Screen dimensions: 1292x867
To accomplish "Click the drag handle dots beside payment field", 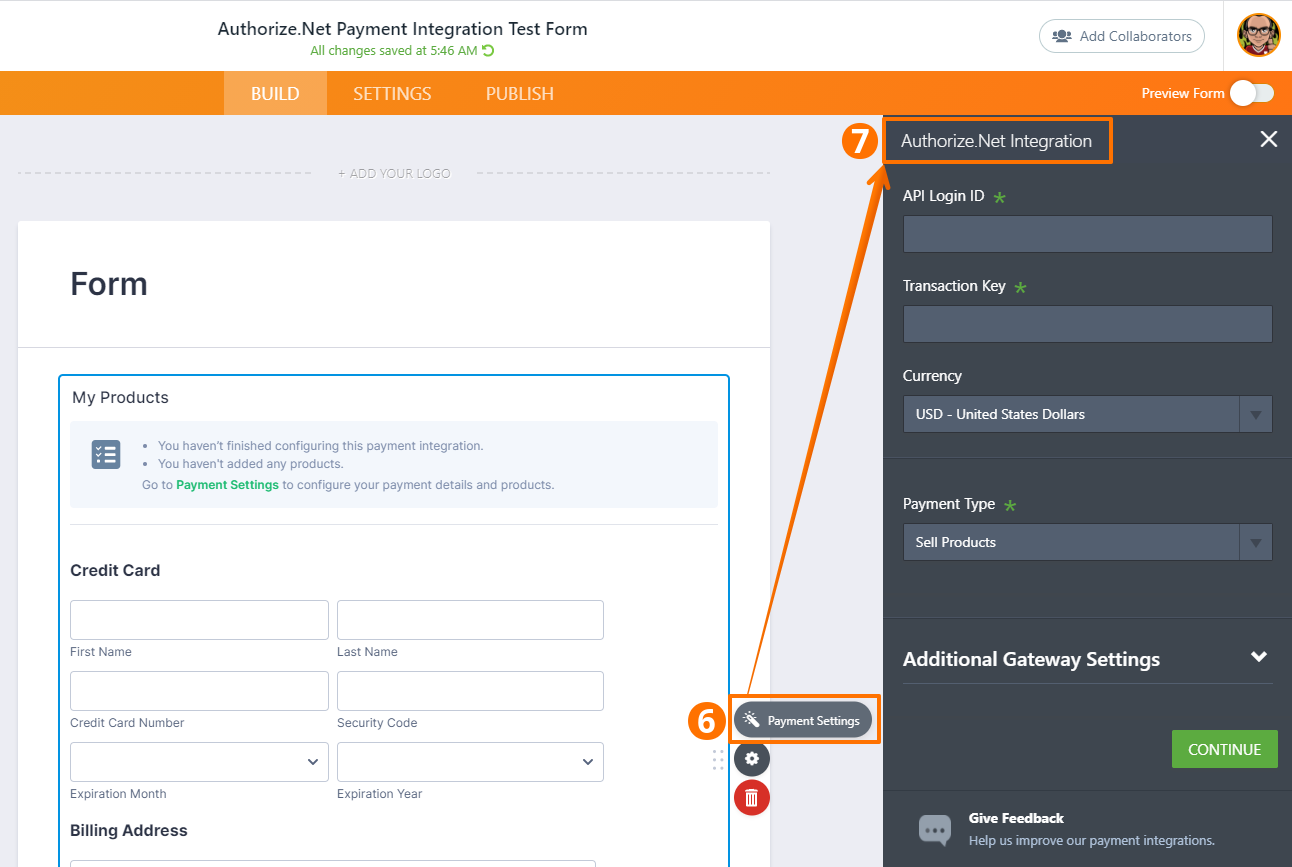I will [x=718, y=760].
